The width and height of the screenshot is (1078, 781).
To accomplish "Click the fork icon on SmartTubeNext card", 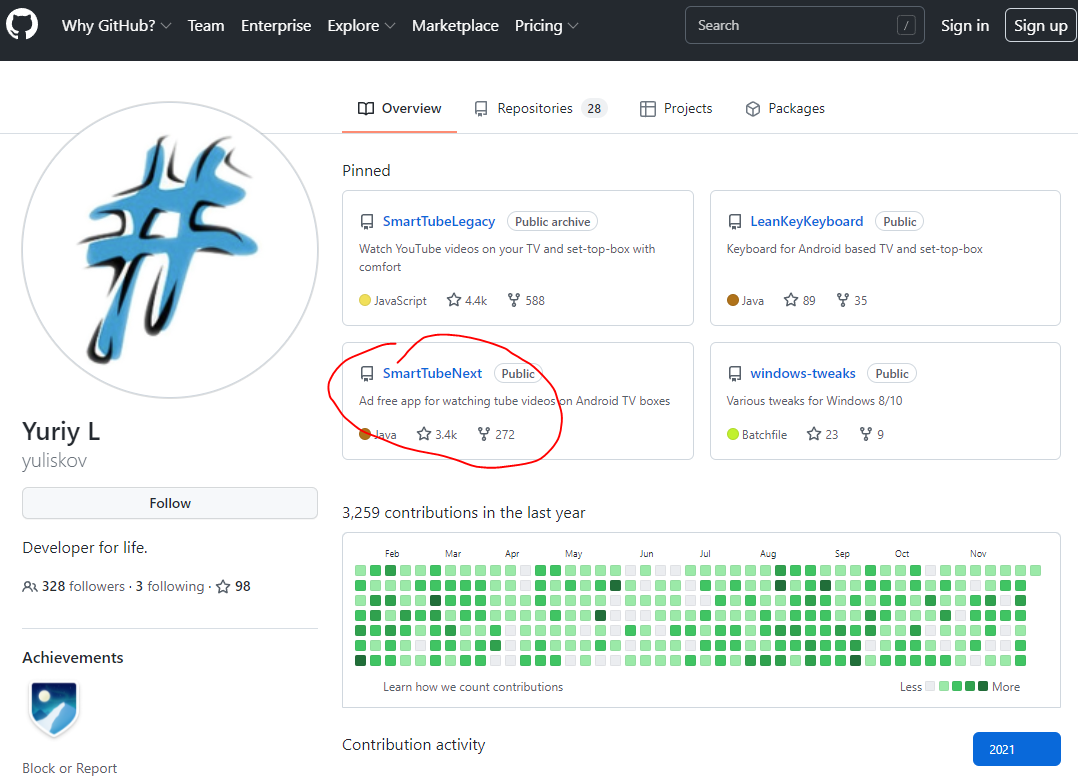I will 484,434.
